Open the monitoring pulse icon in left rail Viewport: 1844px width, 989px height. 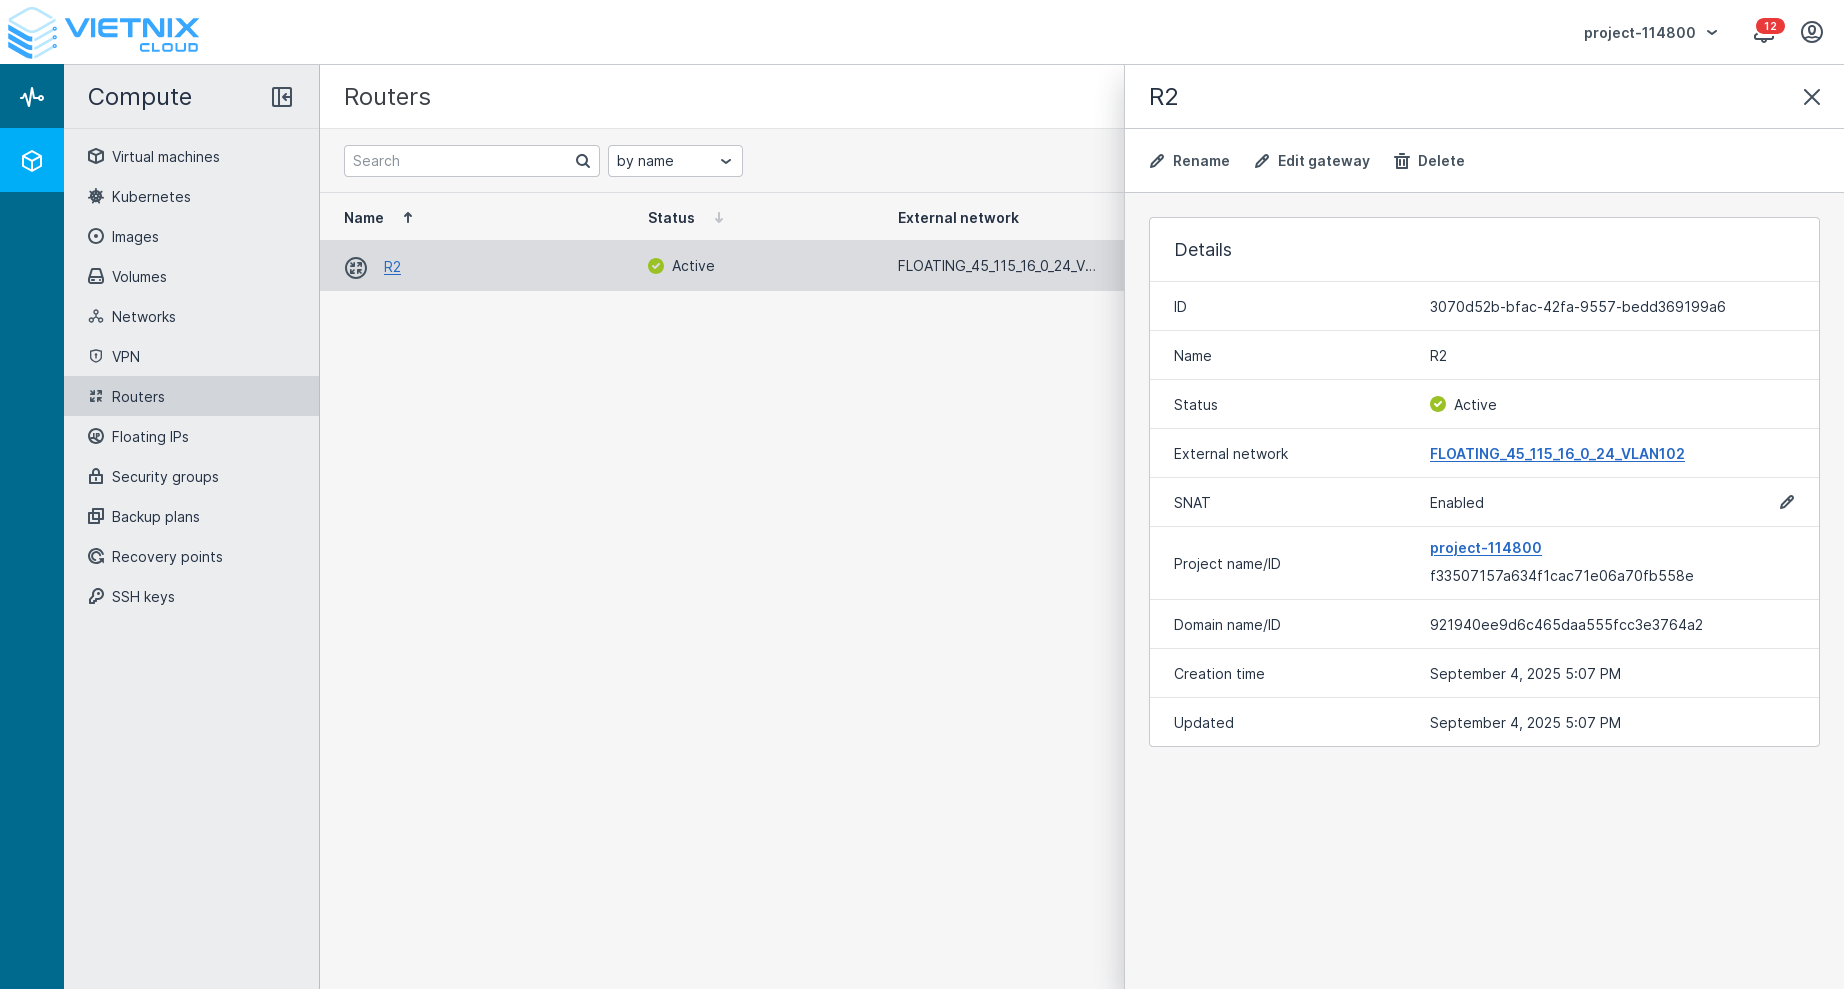(32, 97)
